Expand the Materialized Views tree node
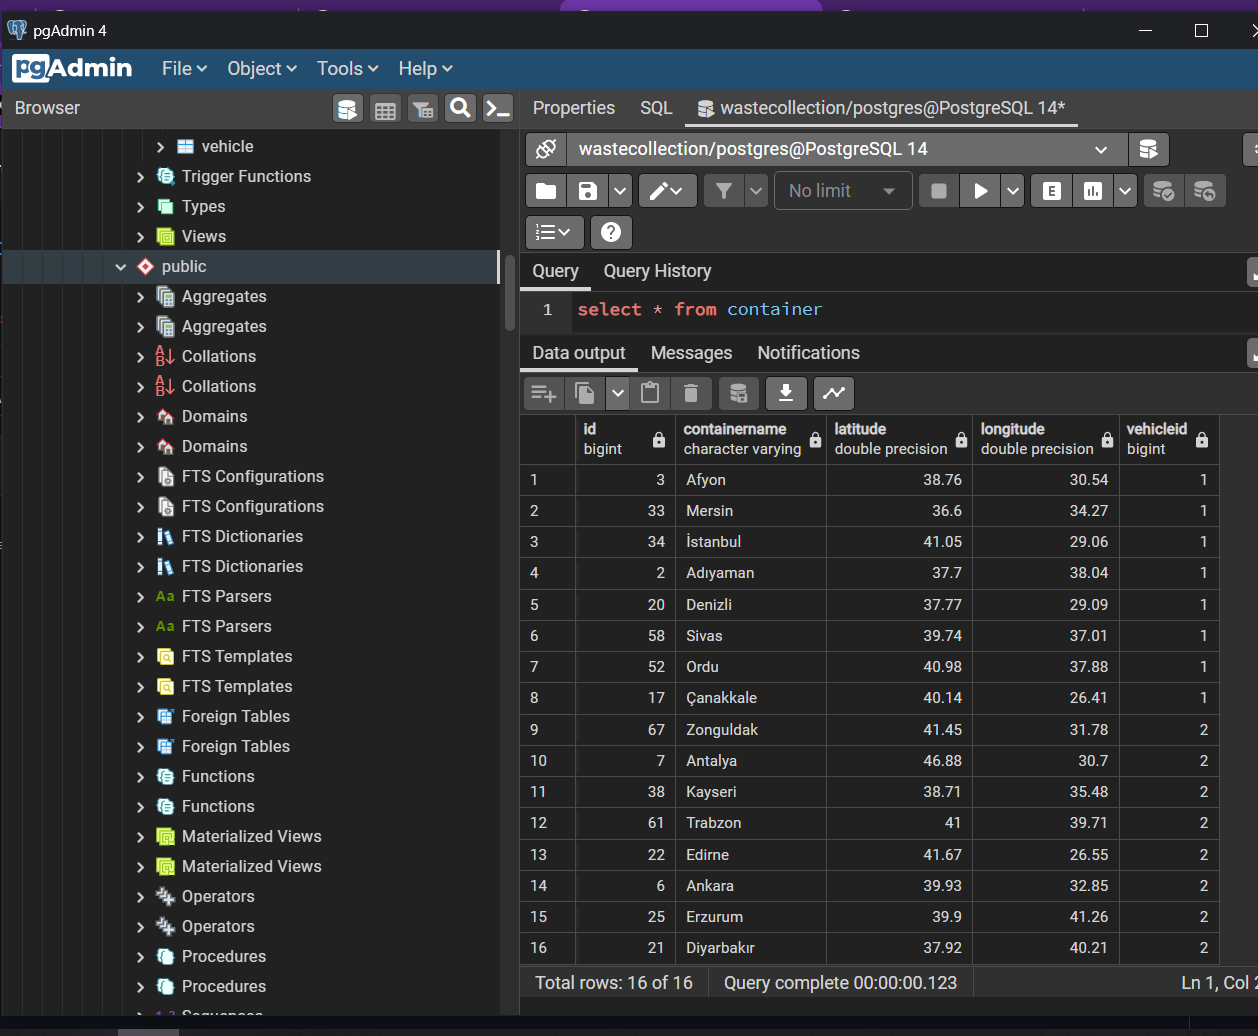Viewport: 1258px width, 1036px height. click(x=140, y=837)
